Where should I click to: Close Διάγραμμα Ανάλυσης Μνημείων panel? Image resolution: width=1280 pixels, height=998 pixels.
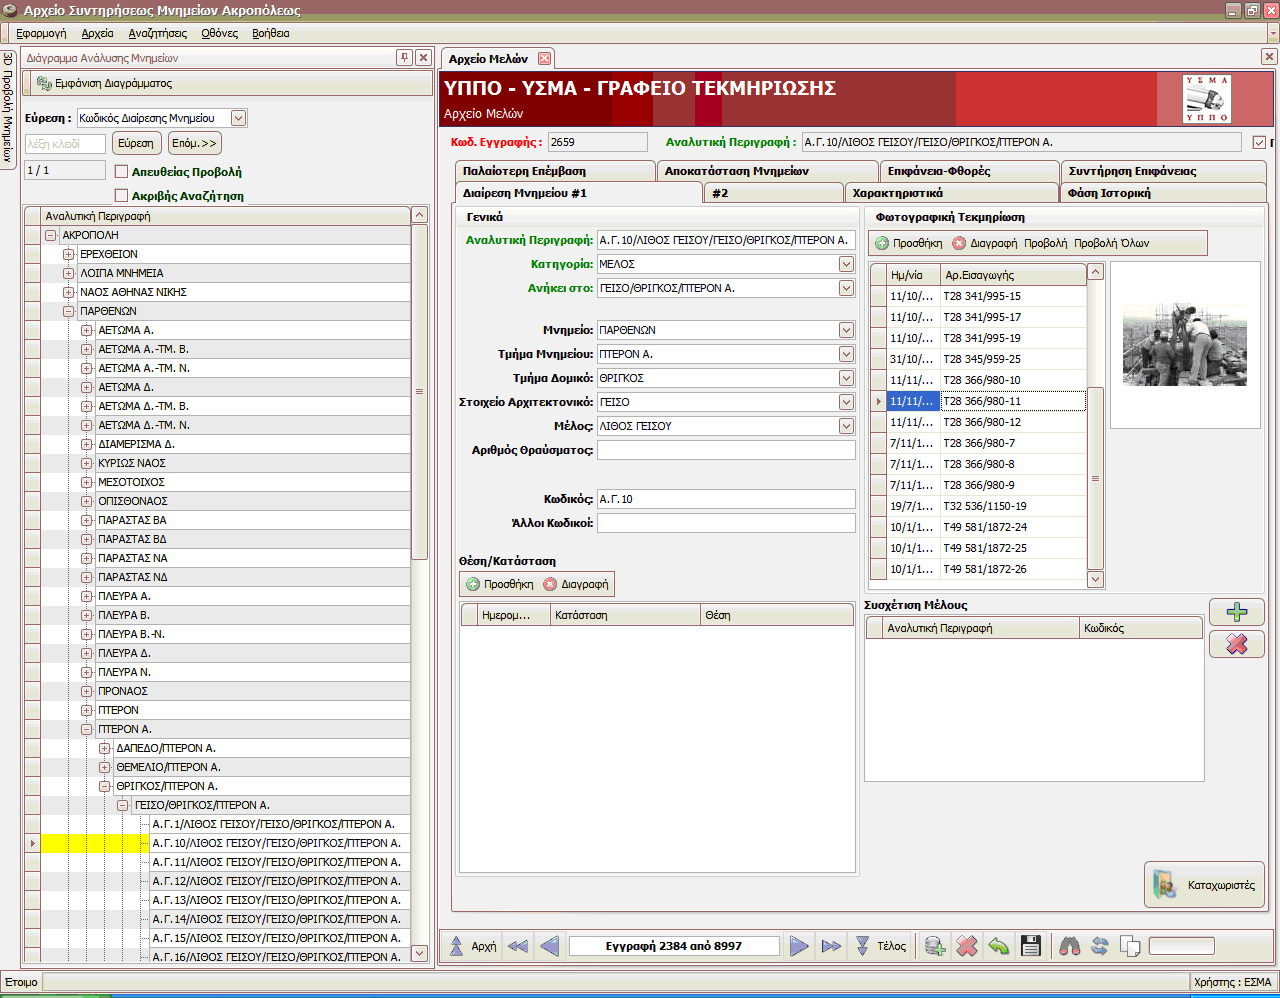point(423,58)
